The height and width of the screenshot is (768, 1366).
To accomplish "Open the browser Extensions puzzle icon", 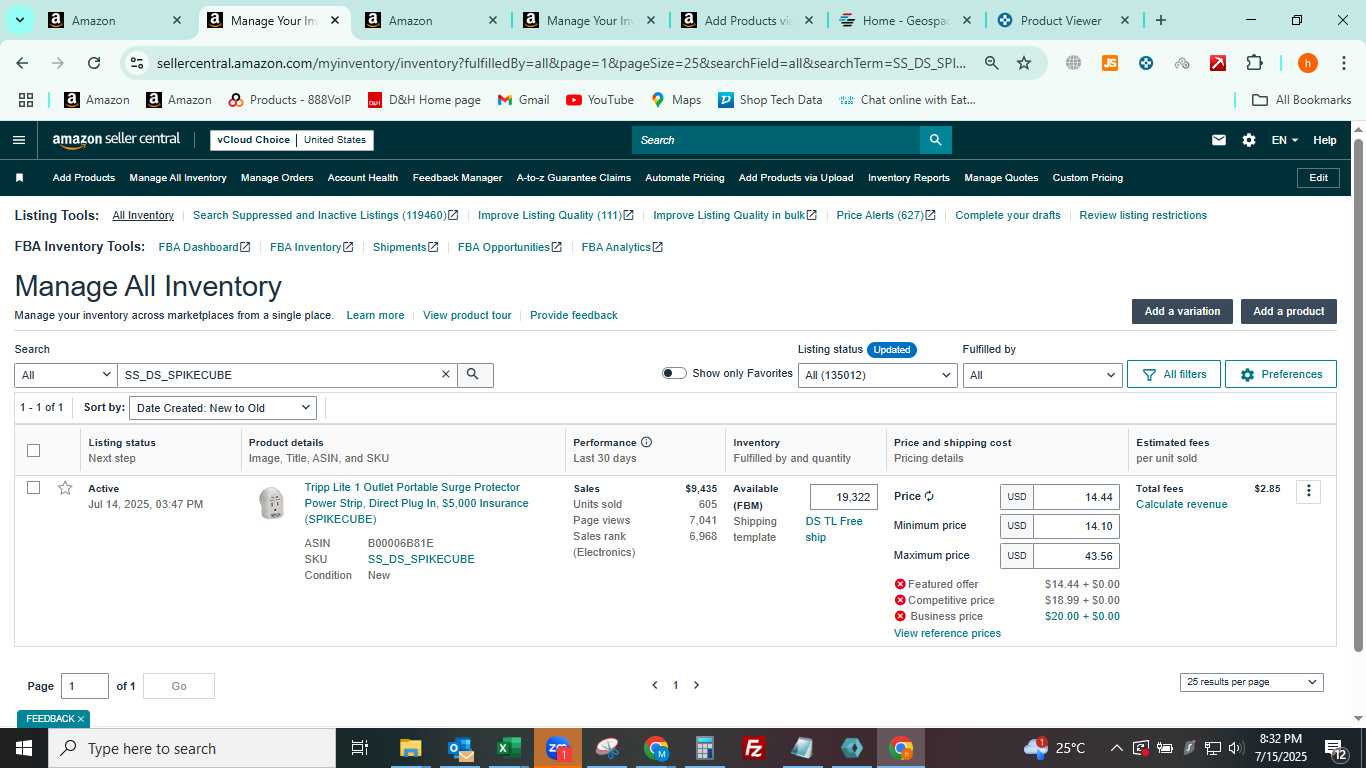I will click(1254, 63).
